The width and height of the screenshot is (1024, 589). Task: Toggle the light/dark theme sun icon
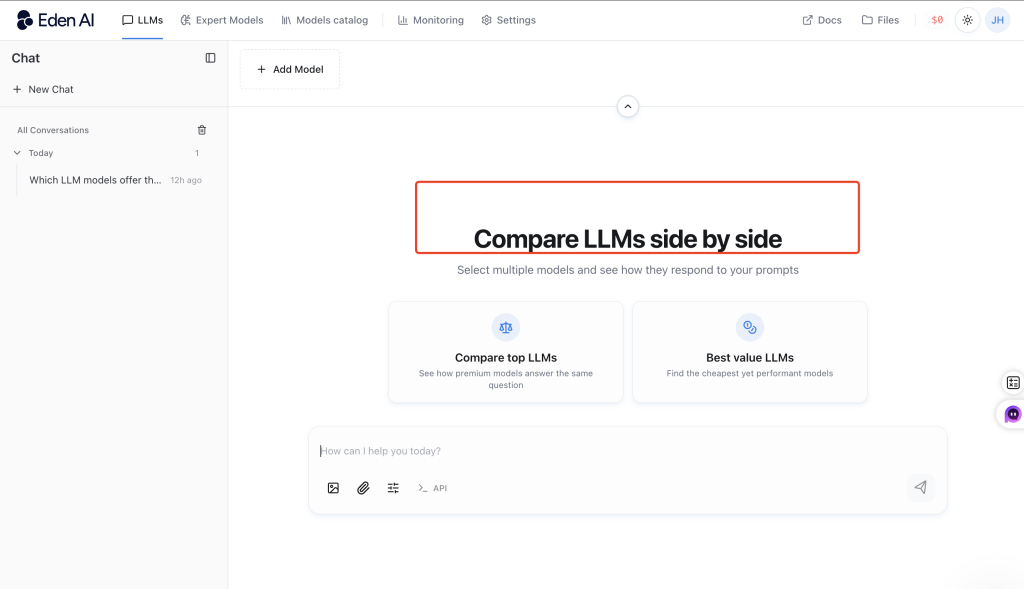tap(967, 20)
